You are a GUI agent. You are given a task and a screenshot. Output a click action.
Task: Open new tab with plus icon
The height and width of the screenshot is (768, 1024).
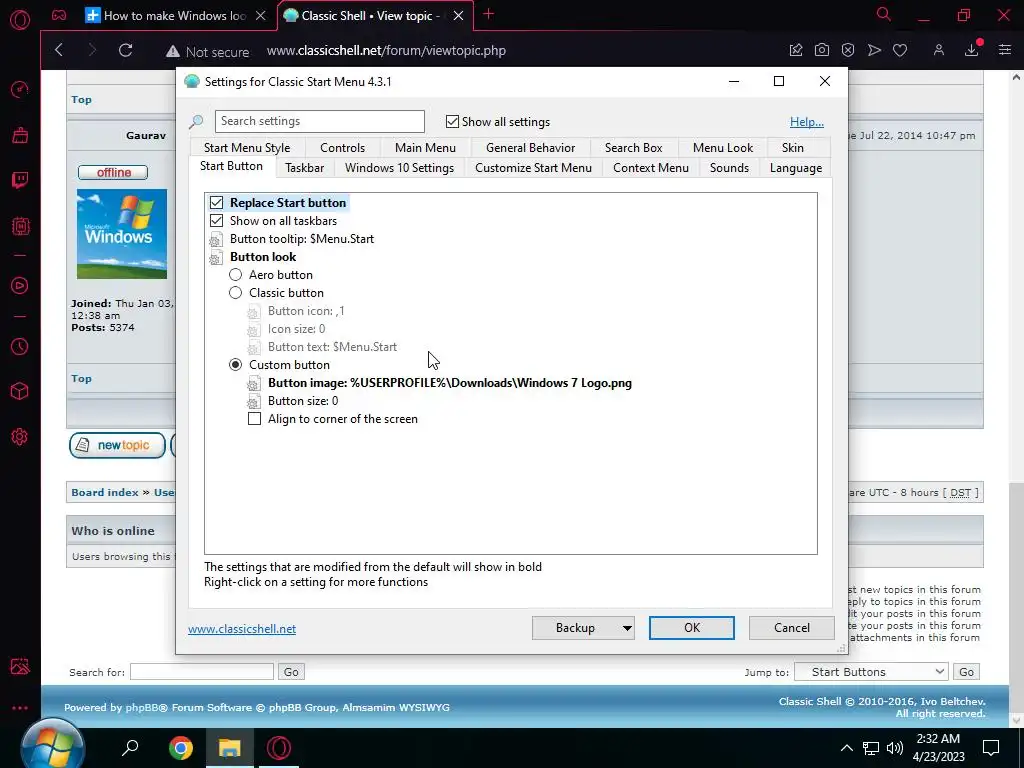coord(488,14)
